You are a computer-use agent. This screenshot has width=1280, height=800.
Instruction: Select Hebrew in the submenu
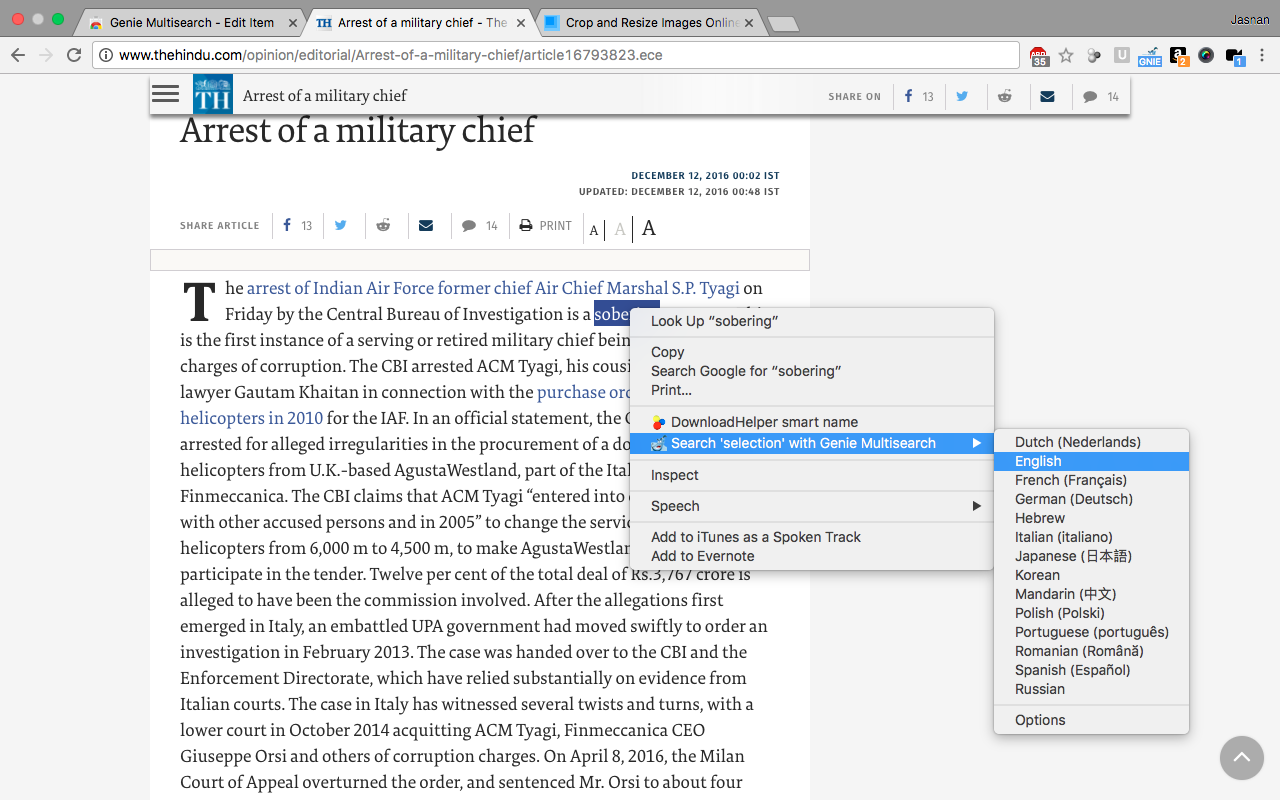[x=1091, y=518]
